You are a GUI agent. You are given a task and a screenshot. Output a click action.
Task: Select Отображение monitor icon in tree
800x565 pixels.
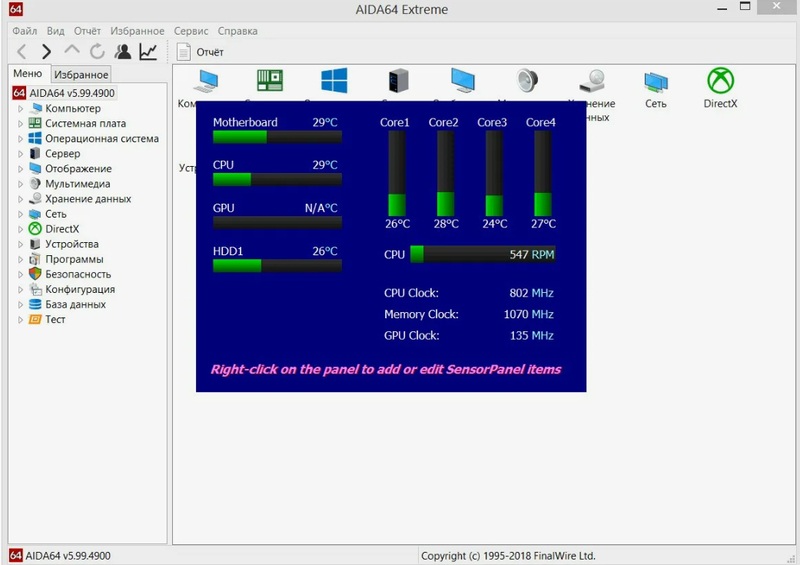click(x=35, y=168)
